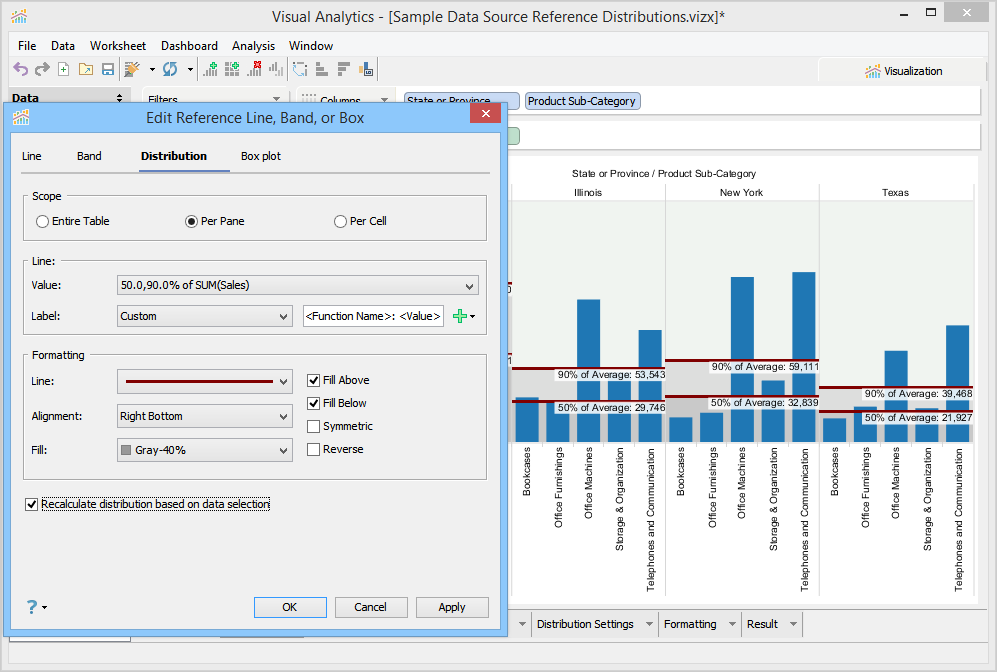The width and height of the screenshot is (997, 672).
Task: Click the chart icon with red X
Action: [x=254, y=69]
